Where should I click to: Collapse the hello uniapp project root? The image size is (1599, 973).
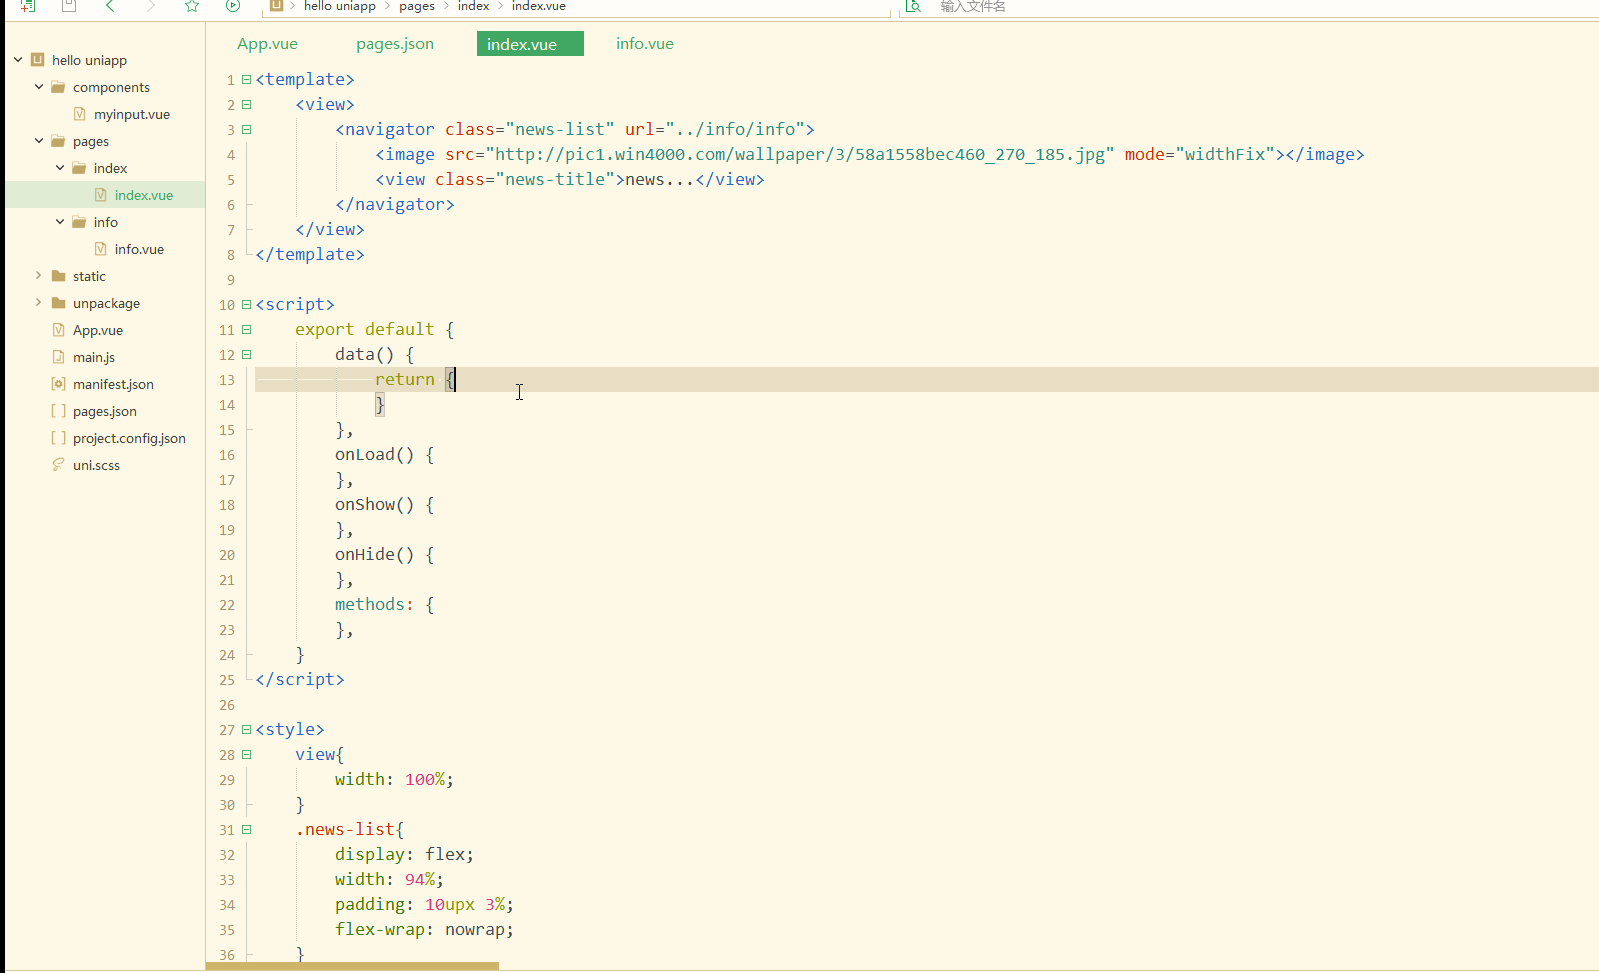(x=18, y=60)
